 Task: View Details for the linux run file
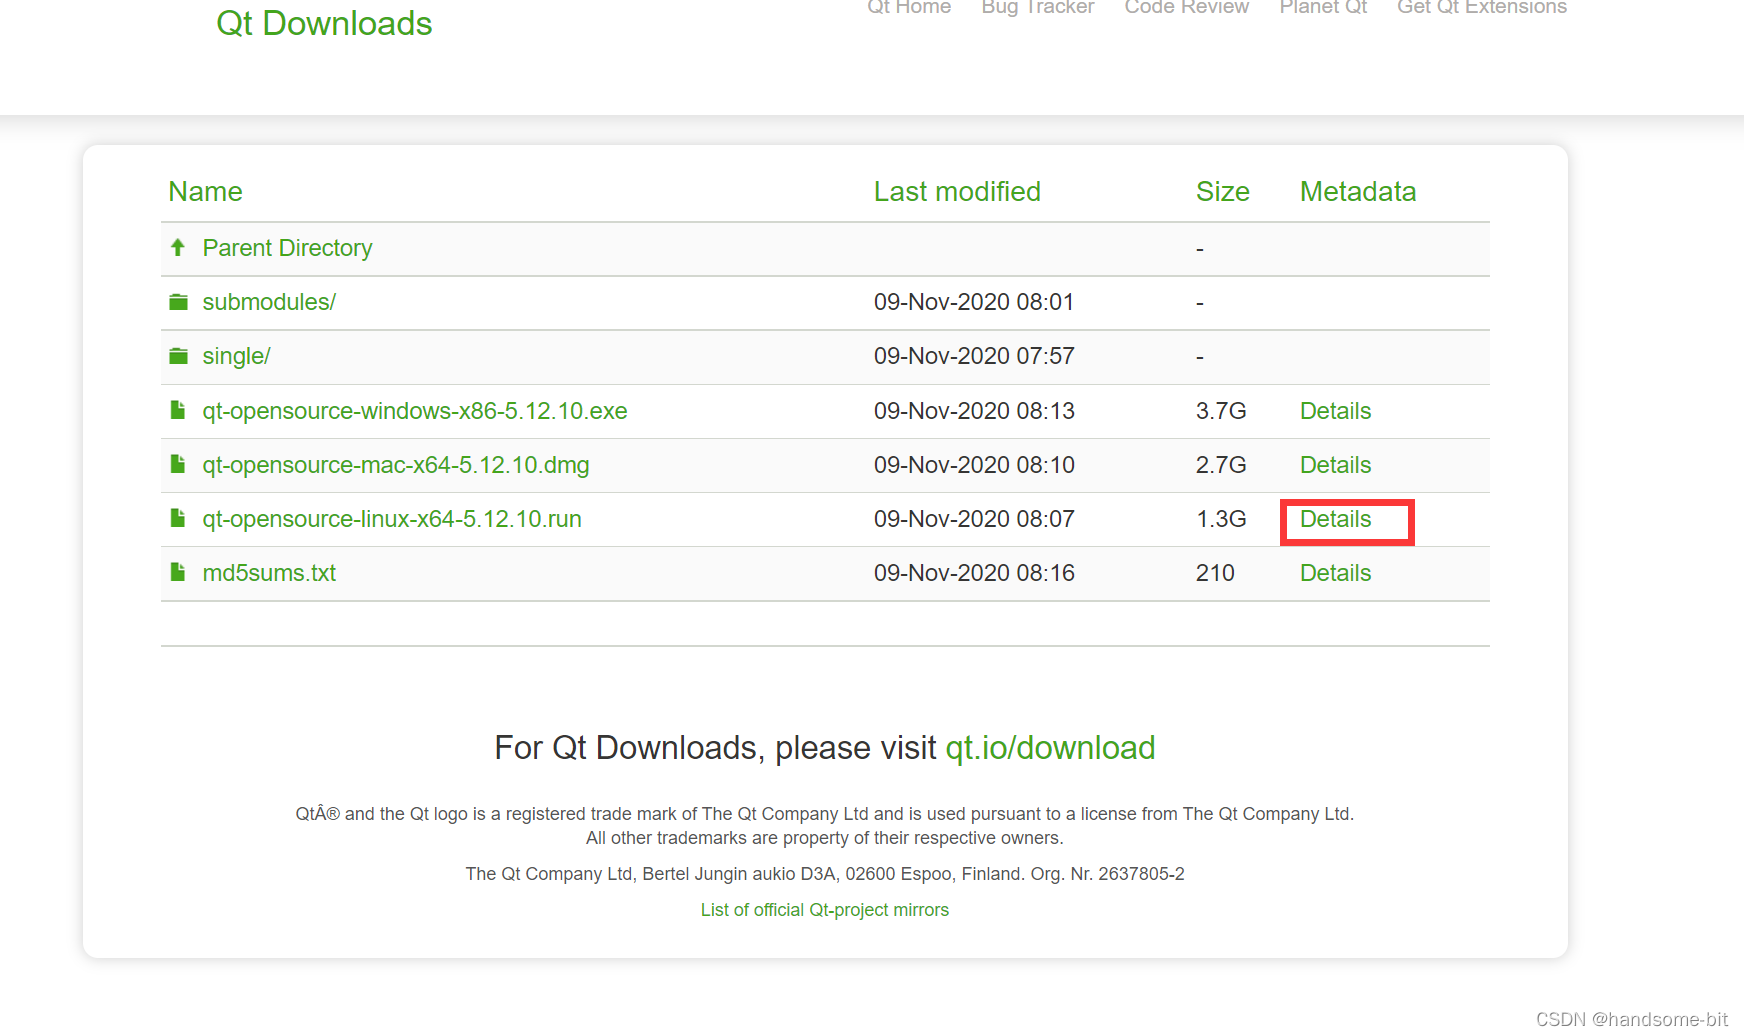click(x=1335, y=519)
